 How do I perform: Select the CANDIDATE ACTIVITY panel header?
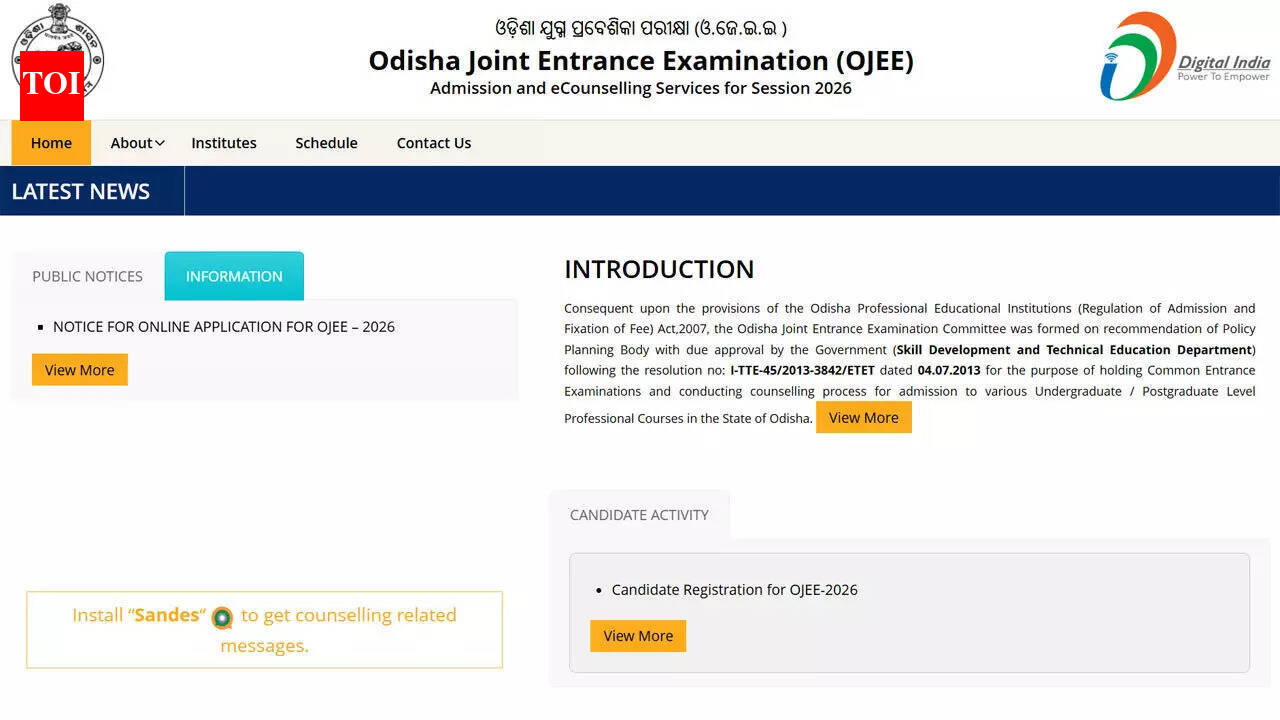(639, 514)
